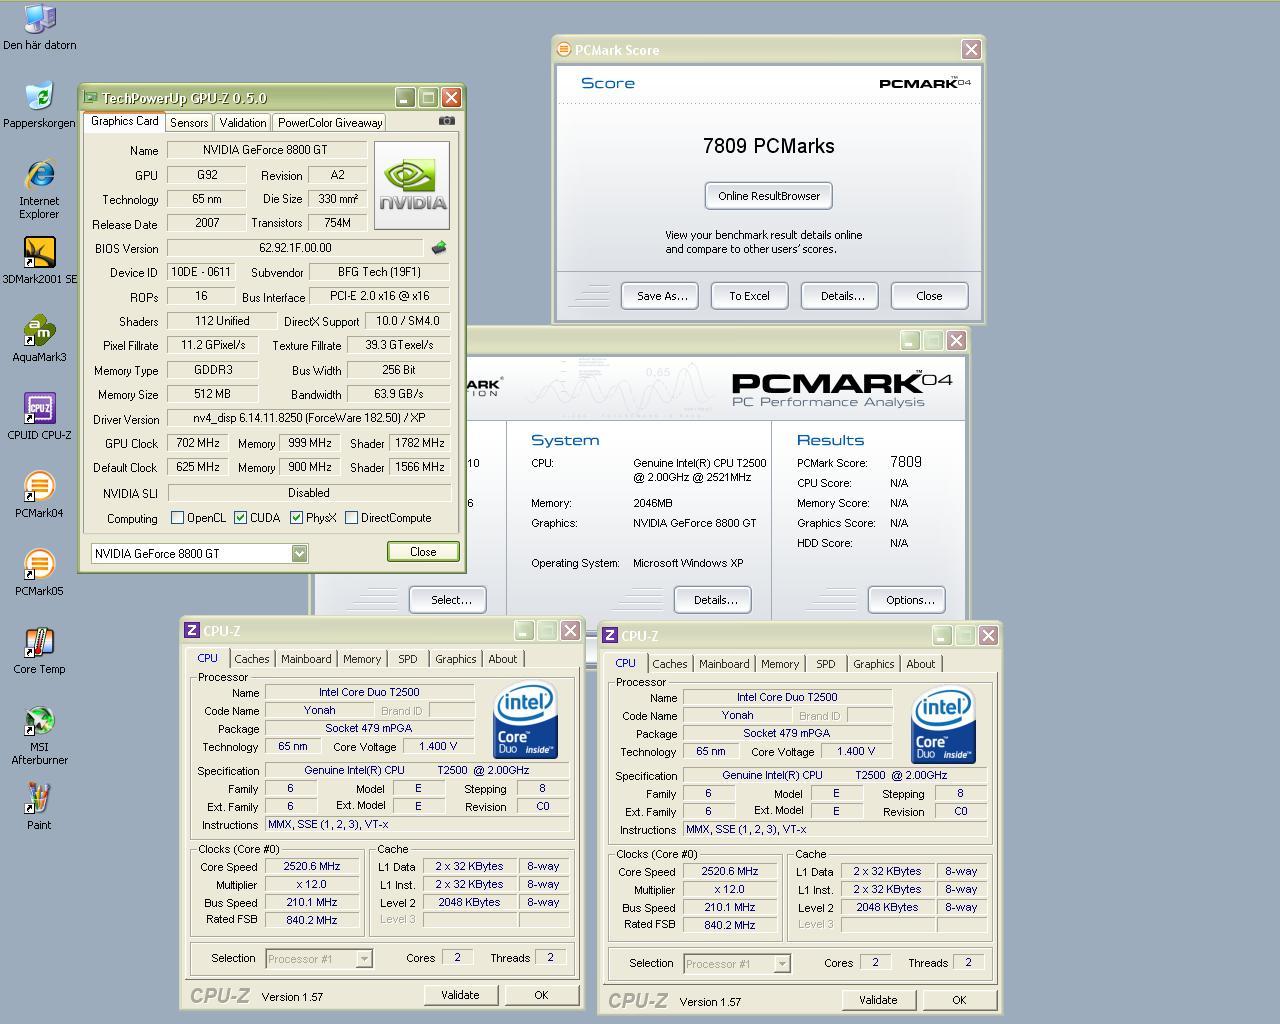Toggle CUDA checkbox in GPU-Z
Image resolution: width=1280 pixels, height=1024 pixels.
(x=240, y=518)
